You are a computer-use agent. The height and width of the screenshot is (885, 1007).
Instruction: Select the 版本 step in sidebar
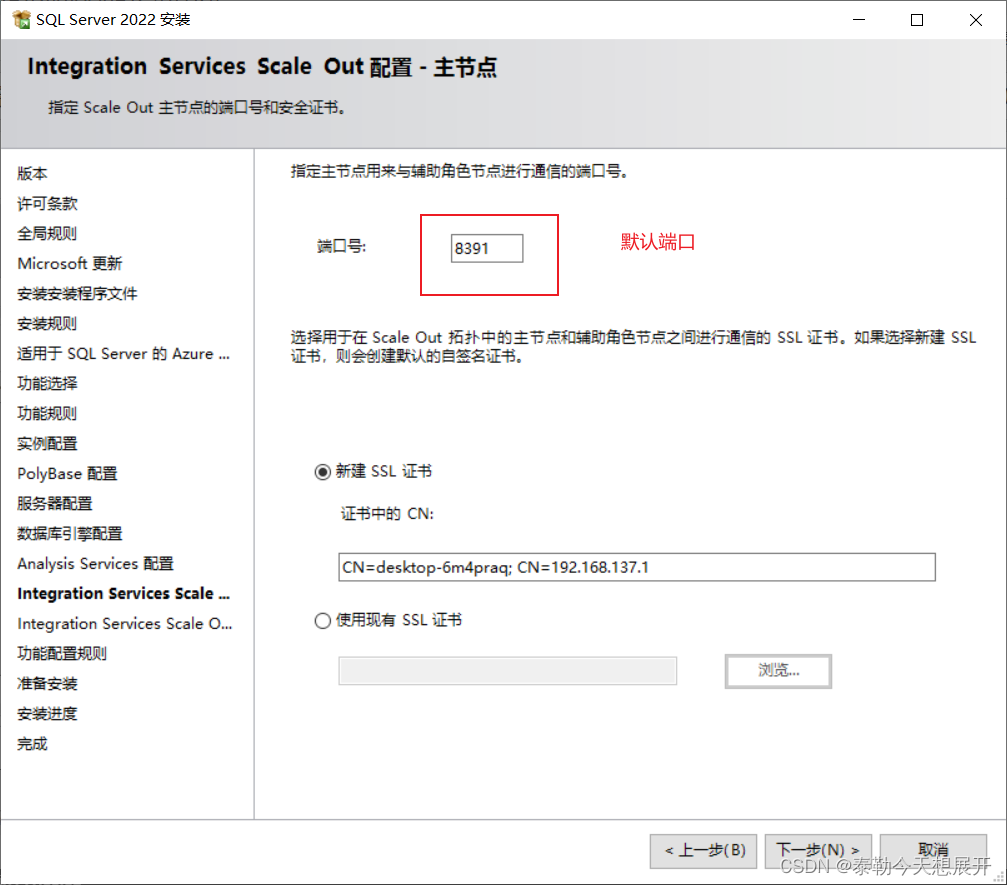tap(32, 173)
